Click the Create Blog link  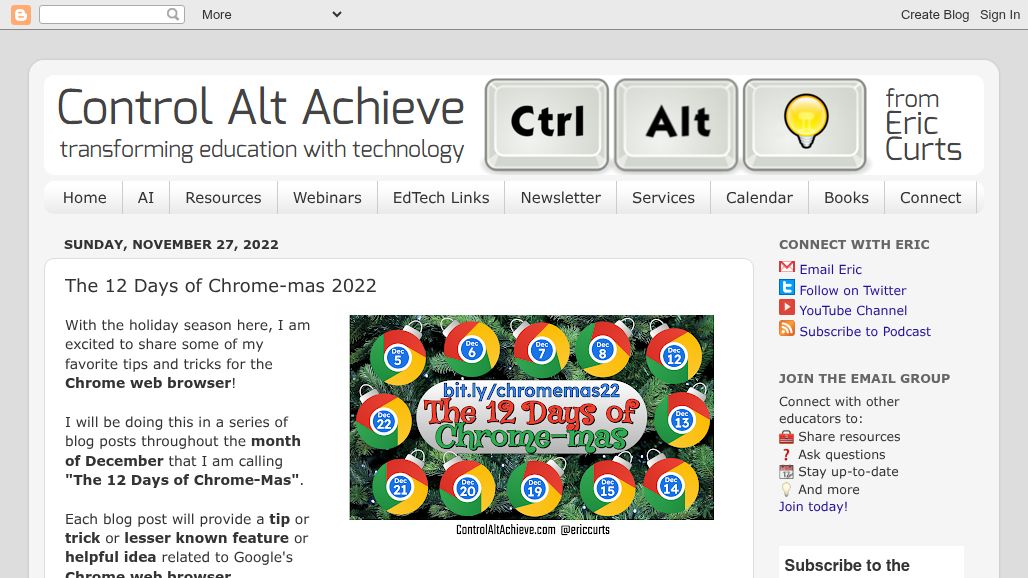[934, 14]
